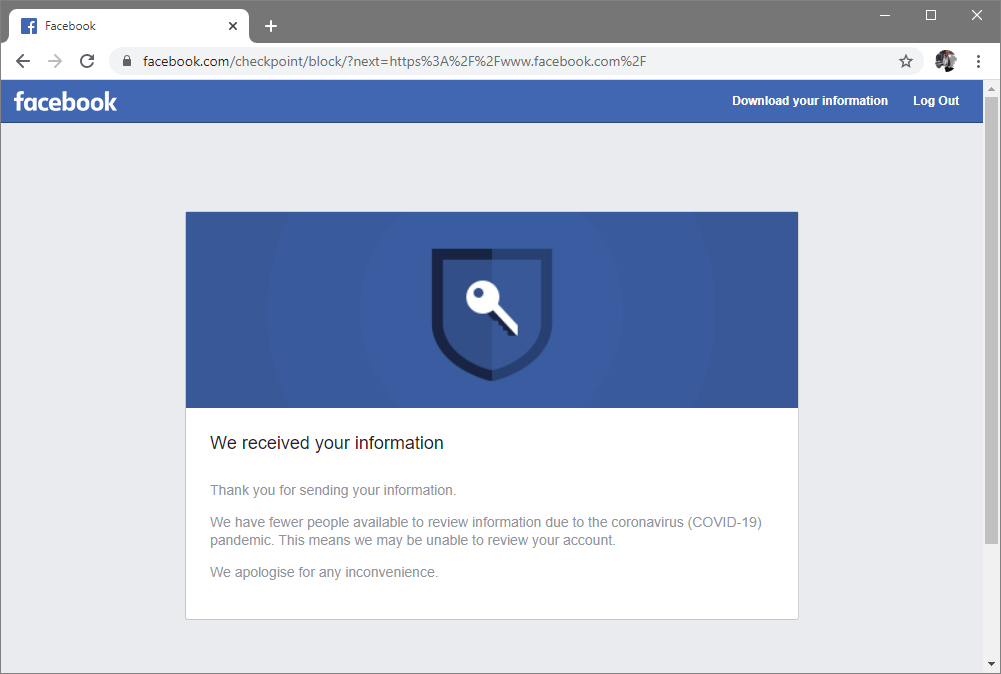1001x674 pixels.
Task: Click the scrollbar up arrow
Action: [991, 88]
